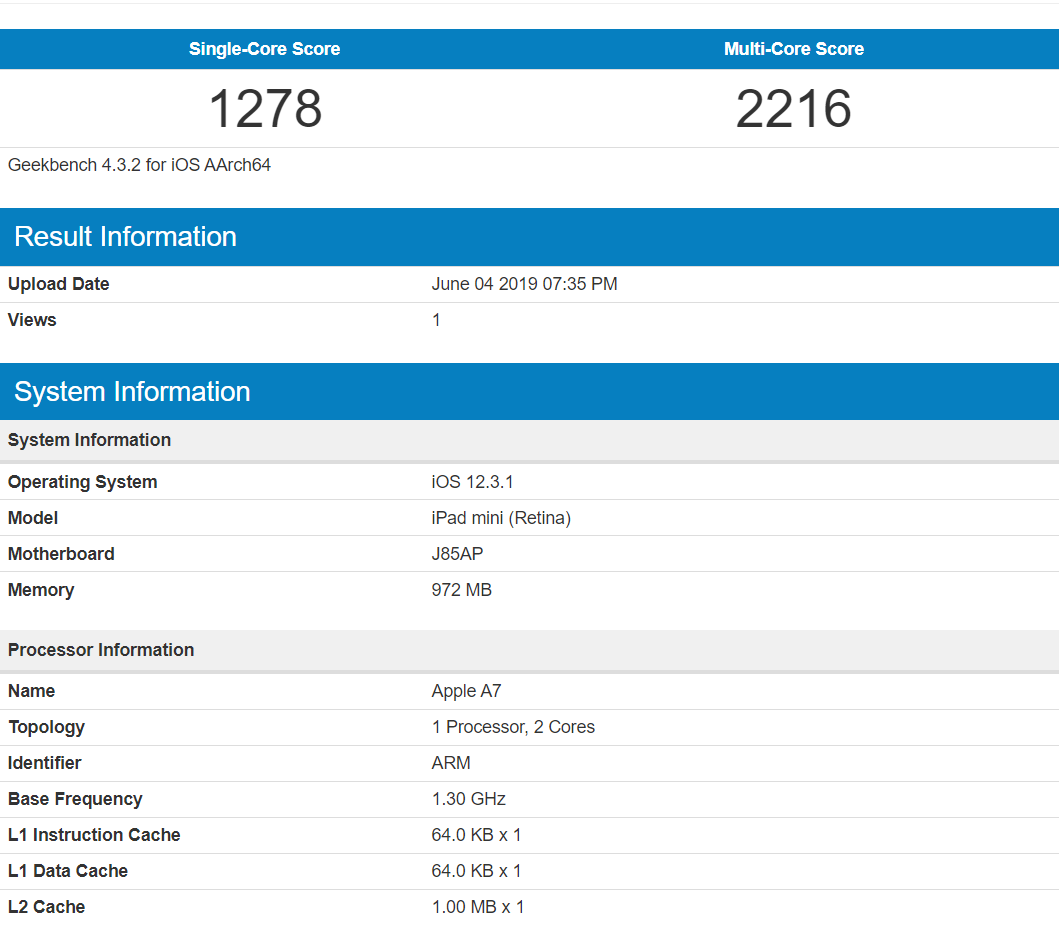Click the gray System Information subheading row
The width and height of the screenshot is (1062, 948).
pyautogui.click(x=530, y=440)
